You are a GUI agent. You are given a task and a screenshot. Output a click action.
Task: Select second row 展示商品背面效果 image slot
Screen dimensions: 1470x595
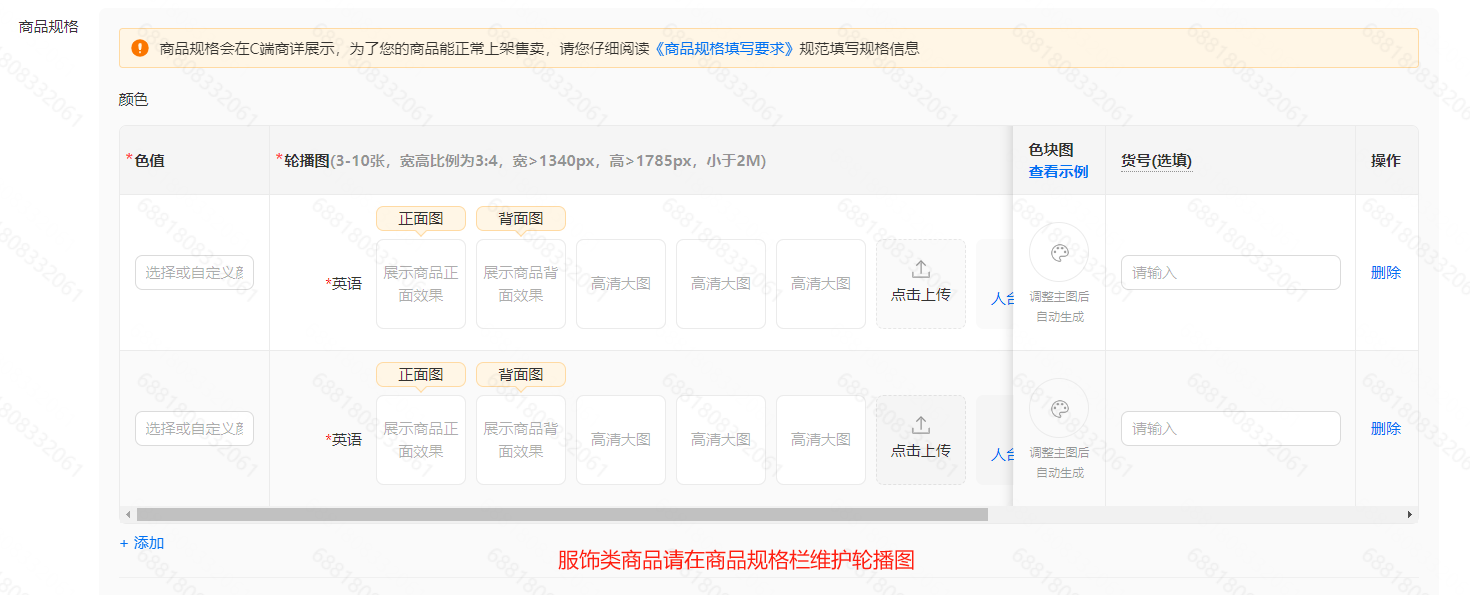coord(521,440)
